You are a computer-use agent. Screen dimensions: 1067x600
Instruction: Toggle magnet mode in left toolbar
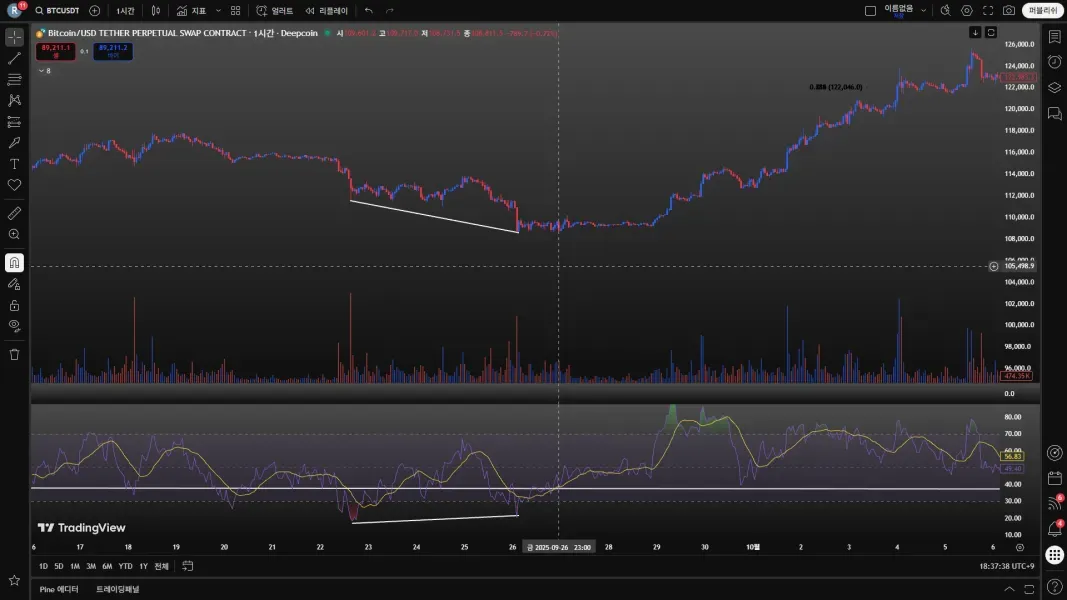14,263
